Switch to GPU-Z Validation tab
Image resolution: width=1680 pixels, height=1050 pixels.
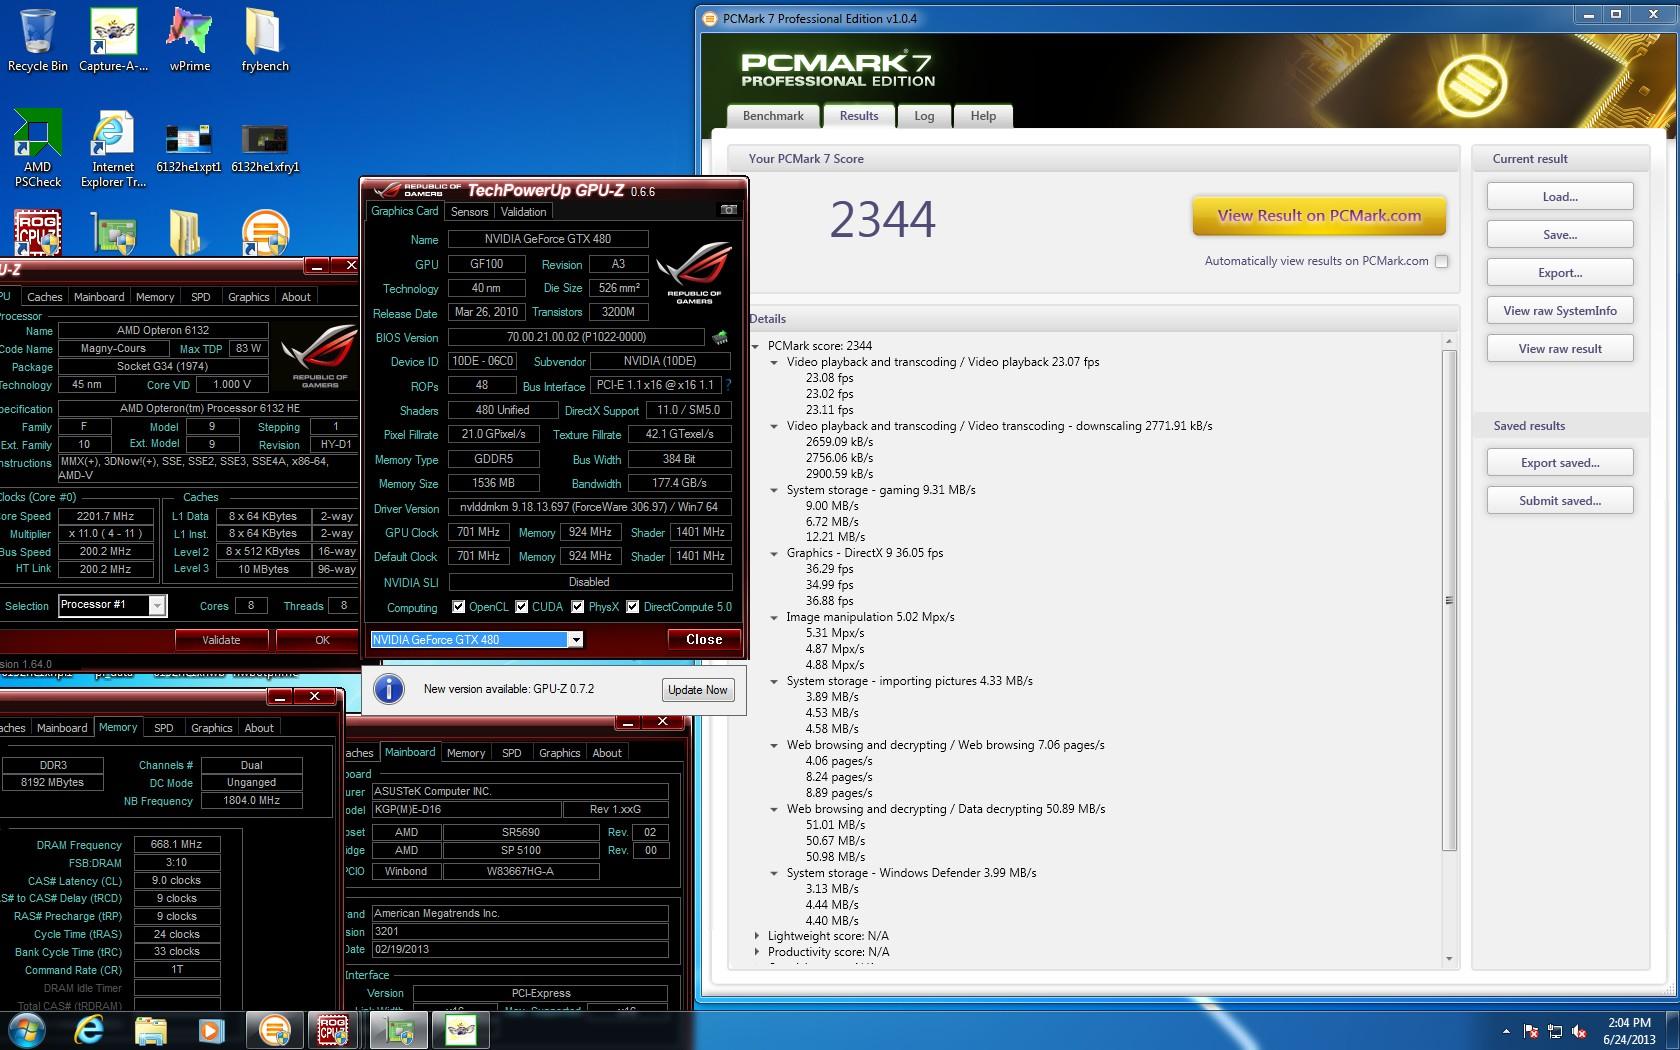pos(523,211)
